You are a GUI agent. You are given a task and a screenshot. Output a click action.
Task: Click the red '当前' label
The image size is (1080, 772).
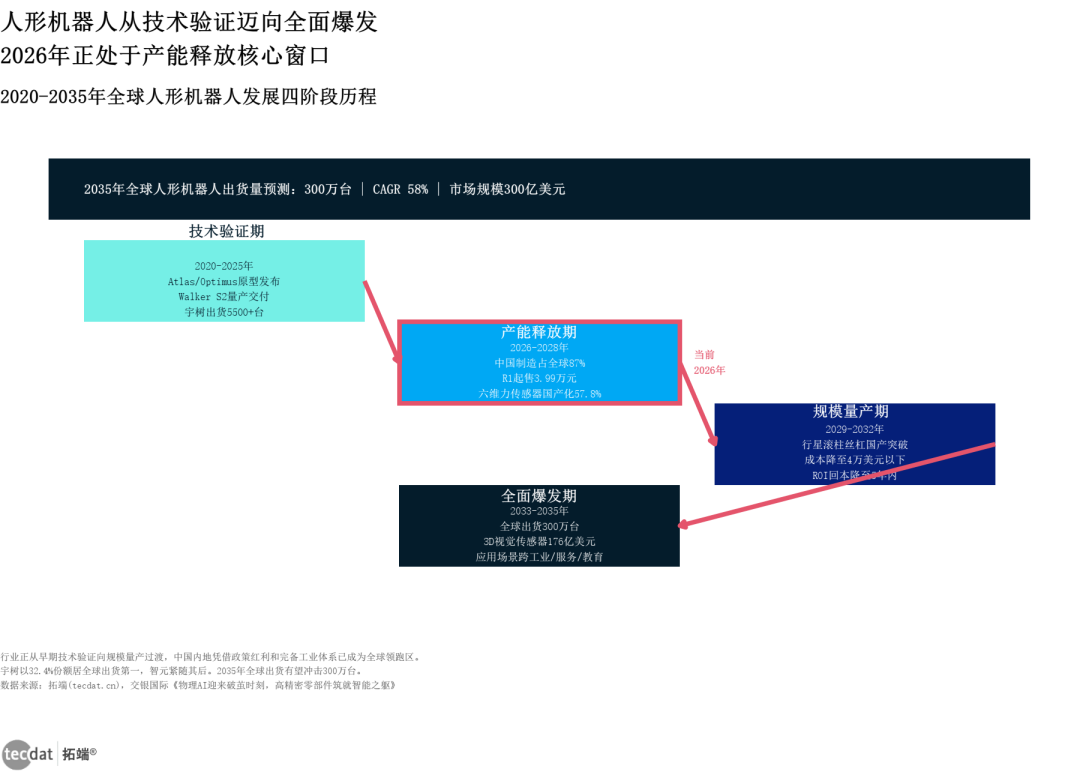[x=704, y=355]
